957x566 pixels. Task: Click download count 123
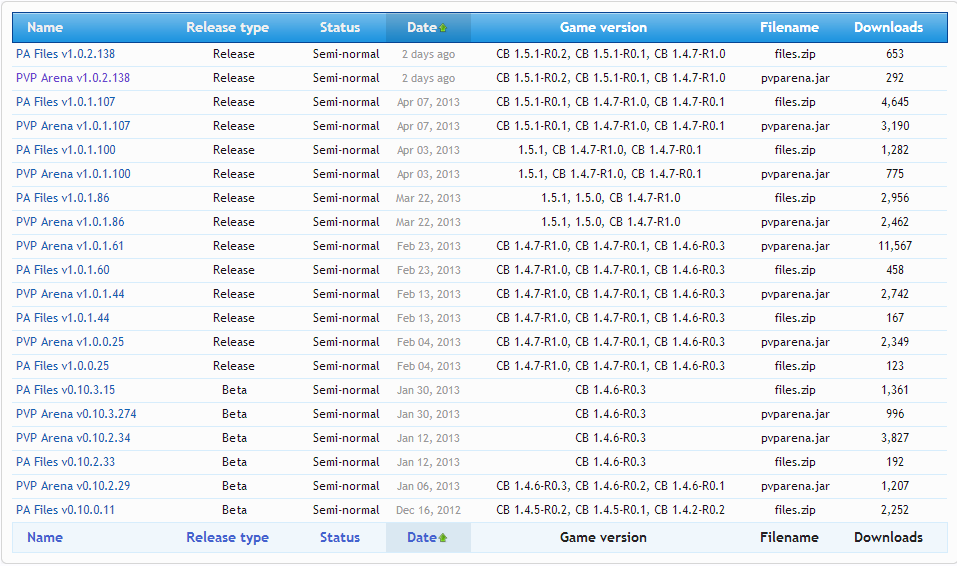click(x=895, y=366)
